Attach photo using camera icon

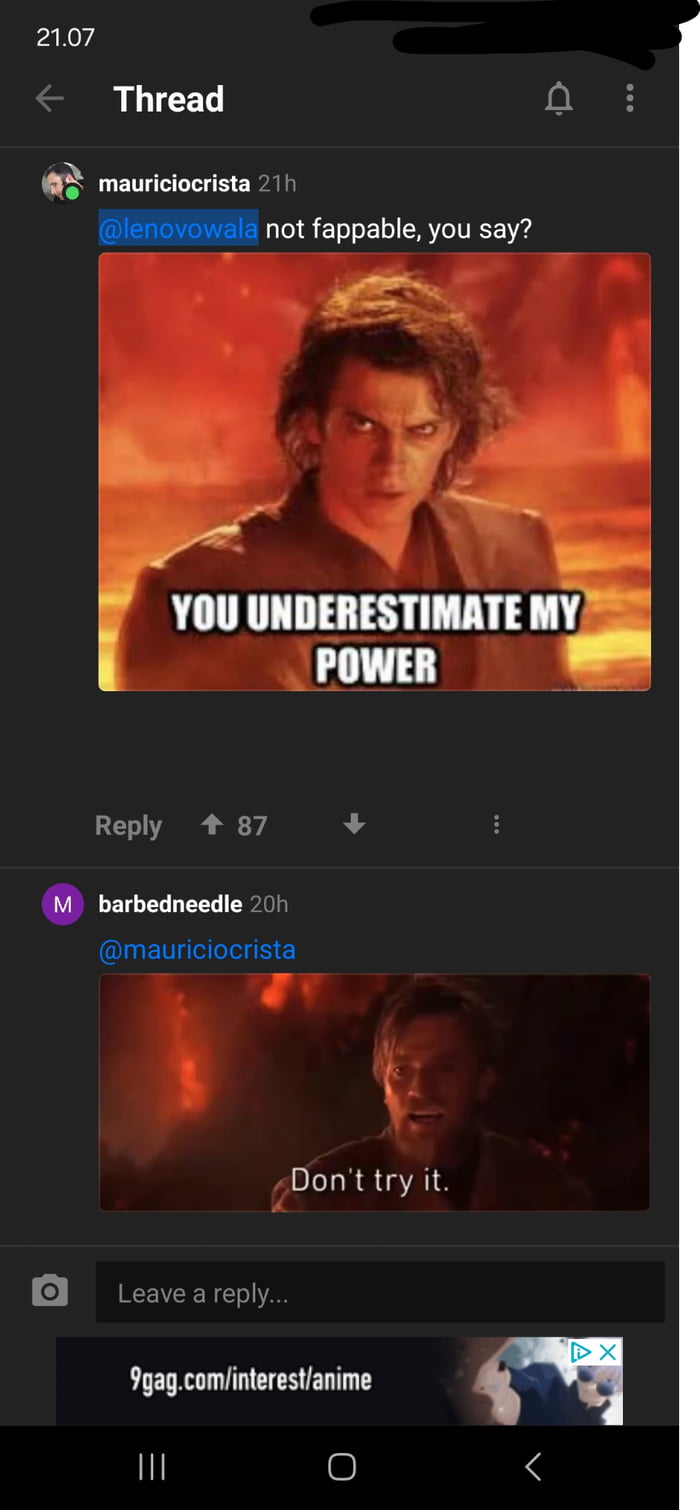[50, 1290]
